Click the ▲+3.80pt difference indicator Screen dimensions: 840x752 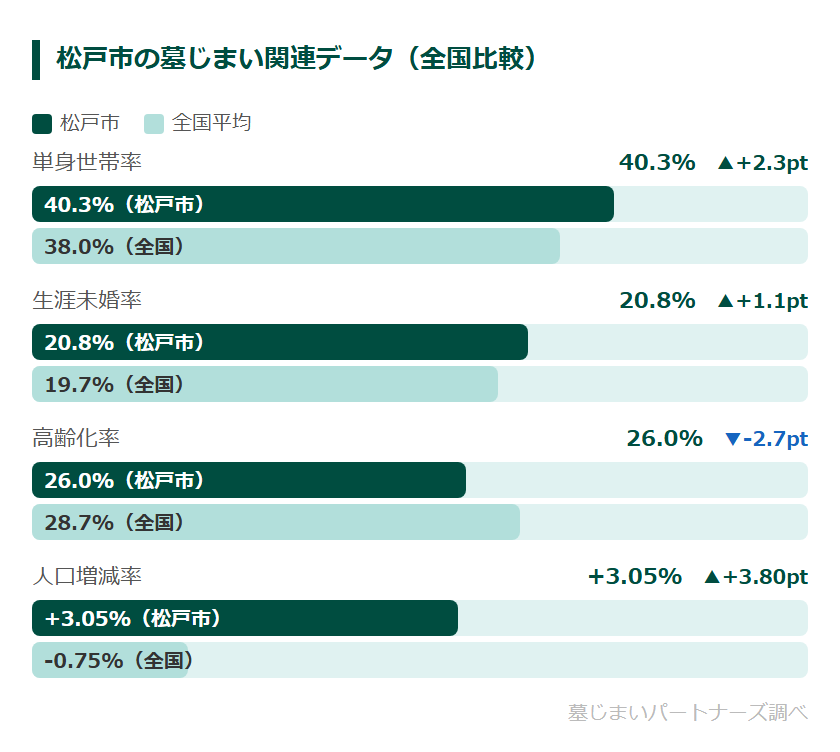755,577
